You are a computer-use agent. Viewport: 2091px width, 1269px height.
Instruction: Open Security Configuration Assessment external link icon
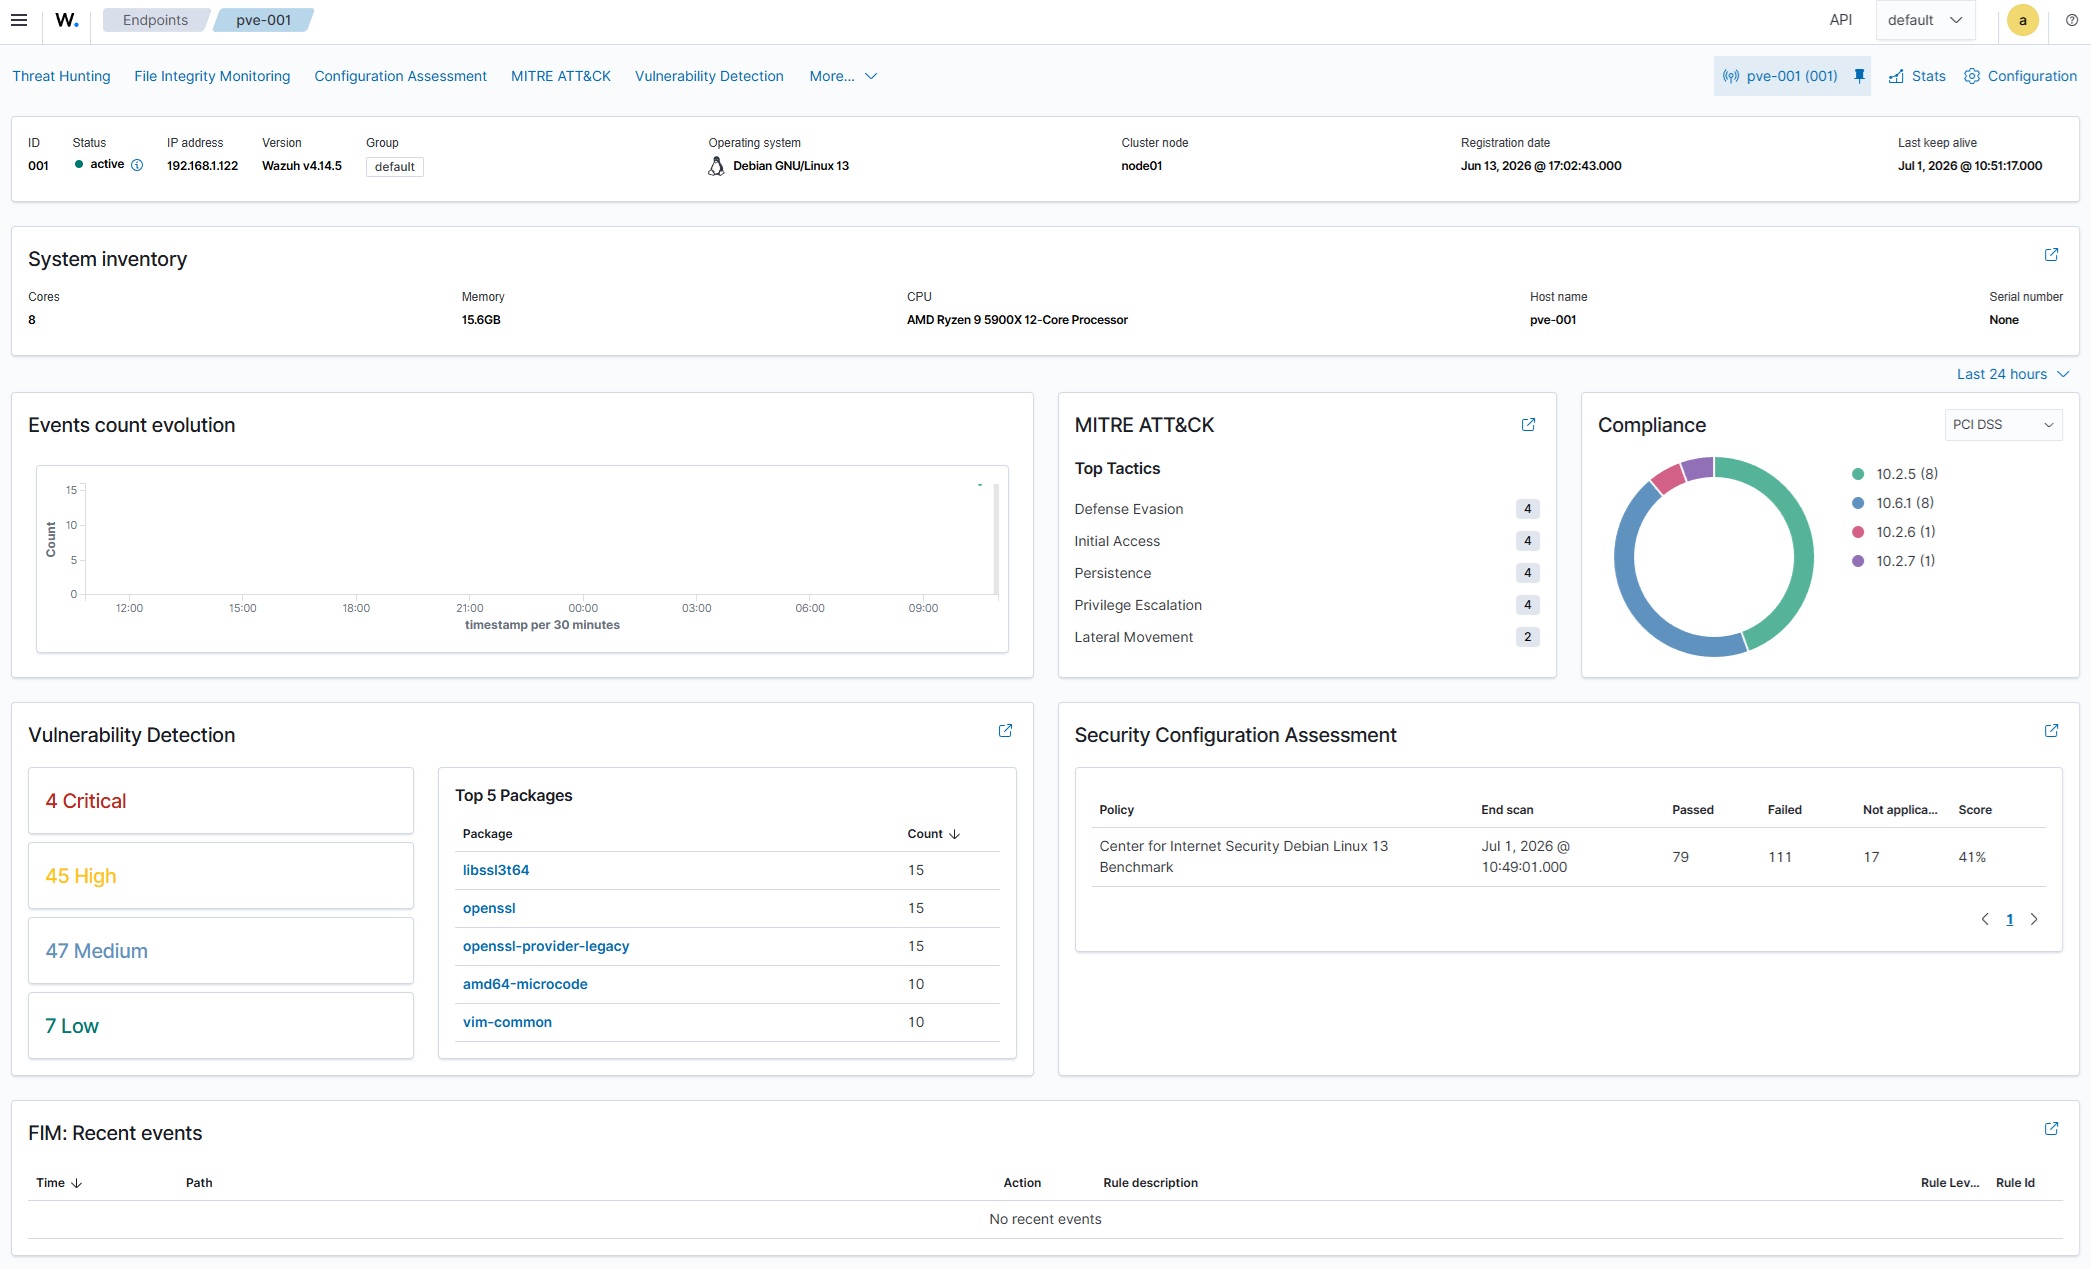(2051, 731)
